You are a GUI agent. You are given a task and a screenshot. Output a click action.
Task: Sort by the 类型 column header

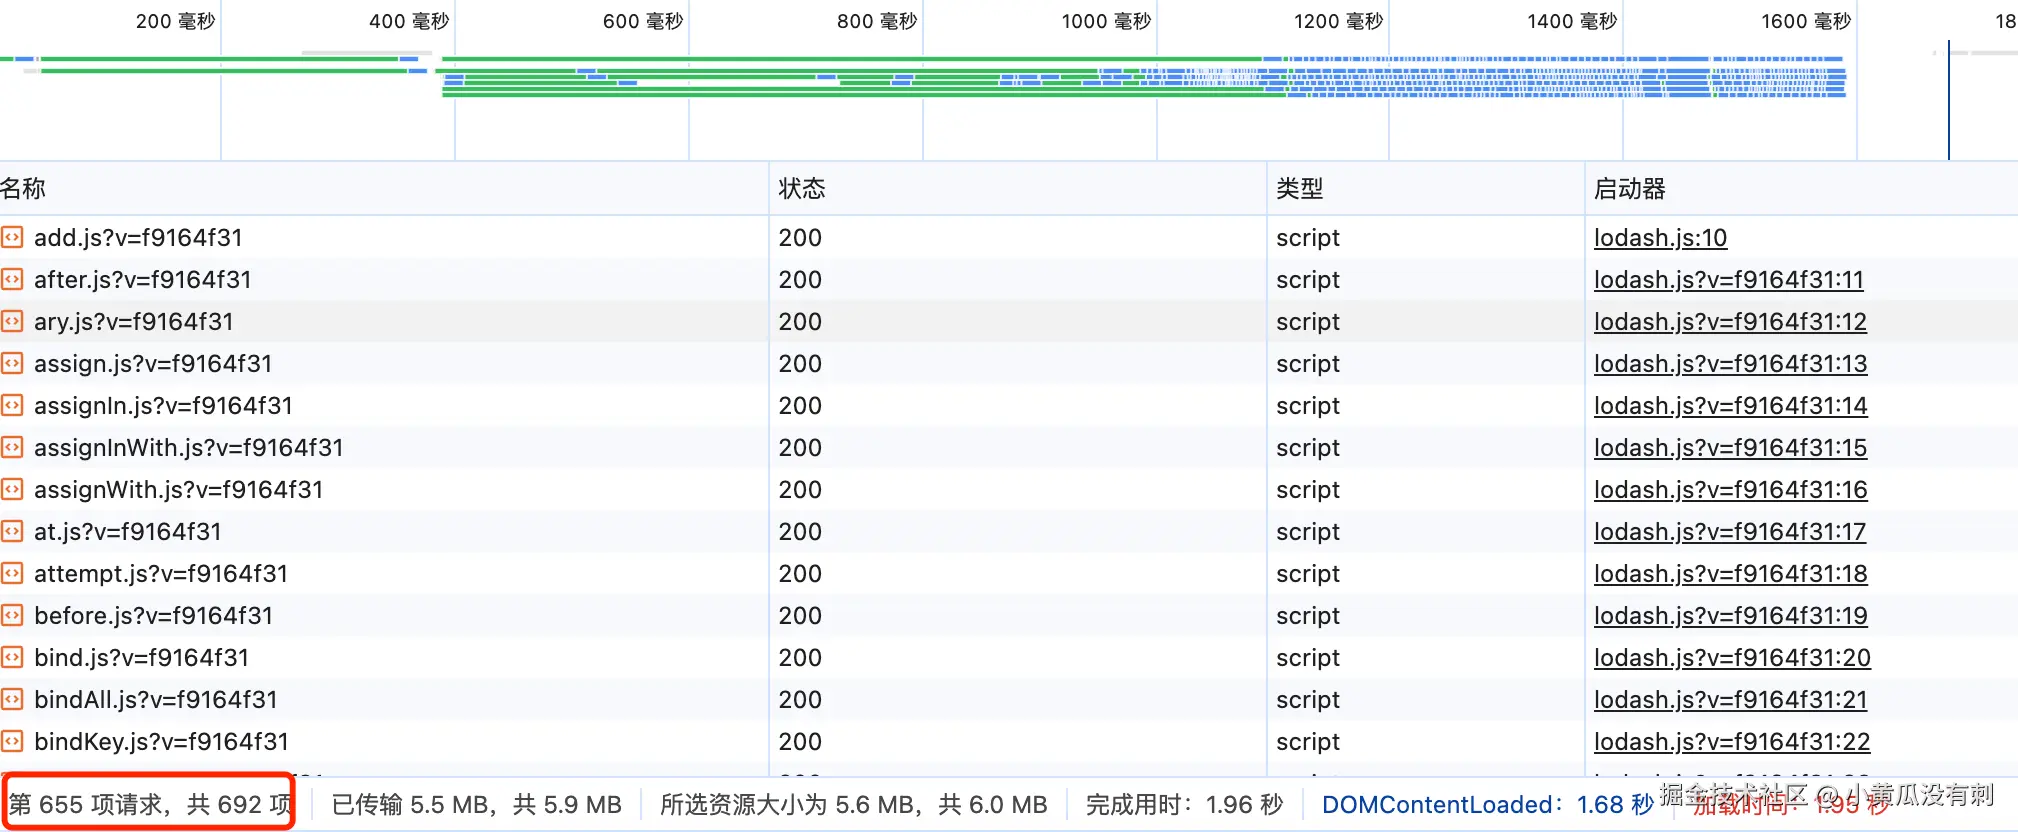coord(1426,188)
